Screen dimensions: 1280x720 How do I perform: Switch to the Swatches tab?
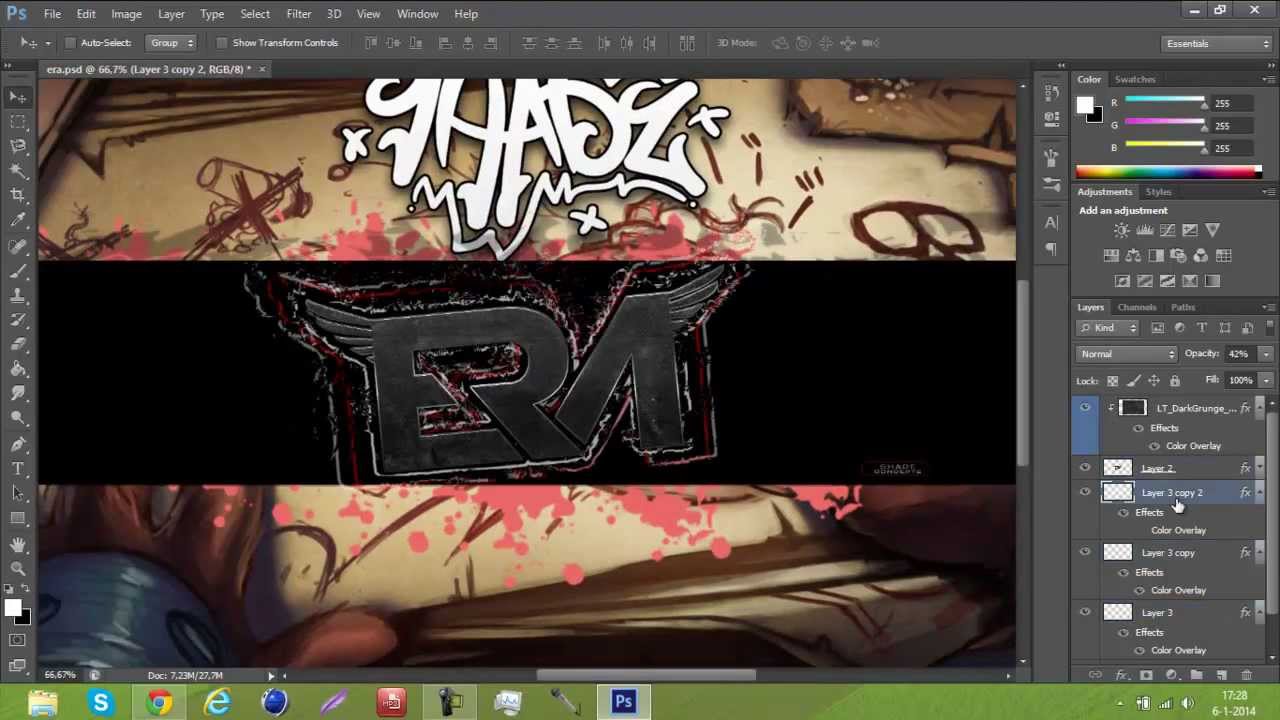click(x=1135, y=79)
